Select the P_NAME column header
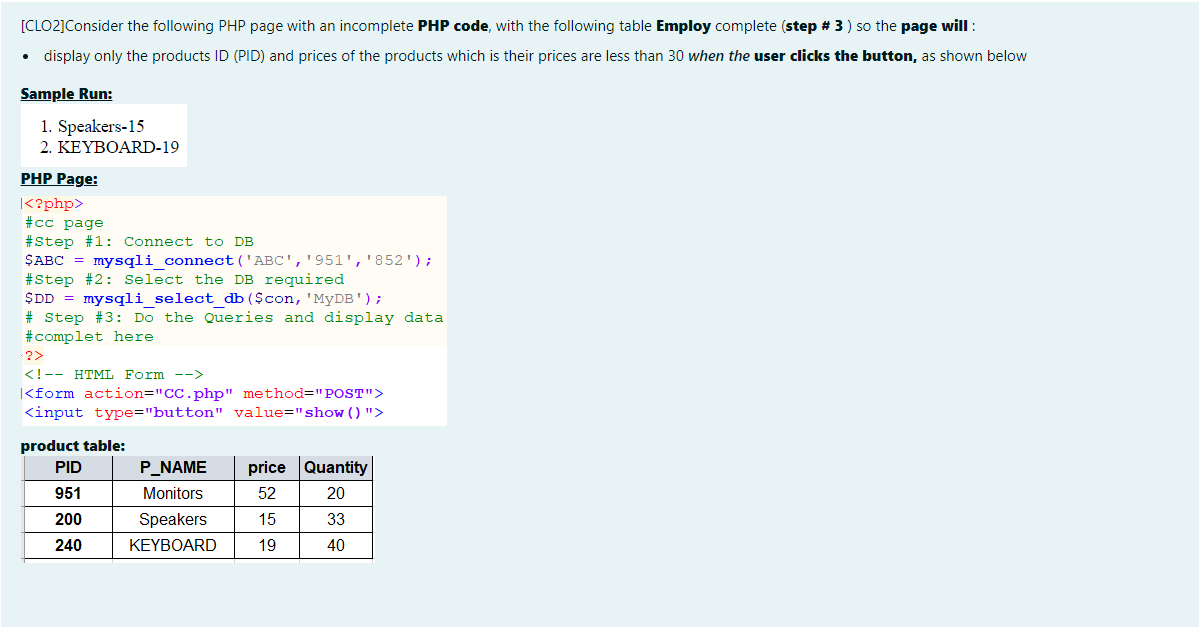 (173, 467)
